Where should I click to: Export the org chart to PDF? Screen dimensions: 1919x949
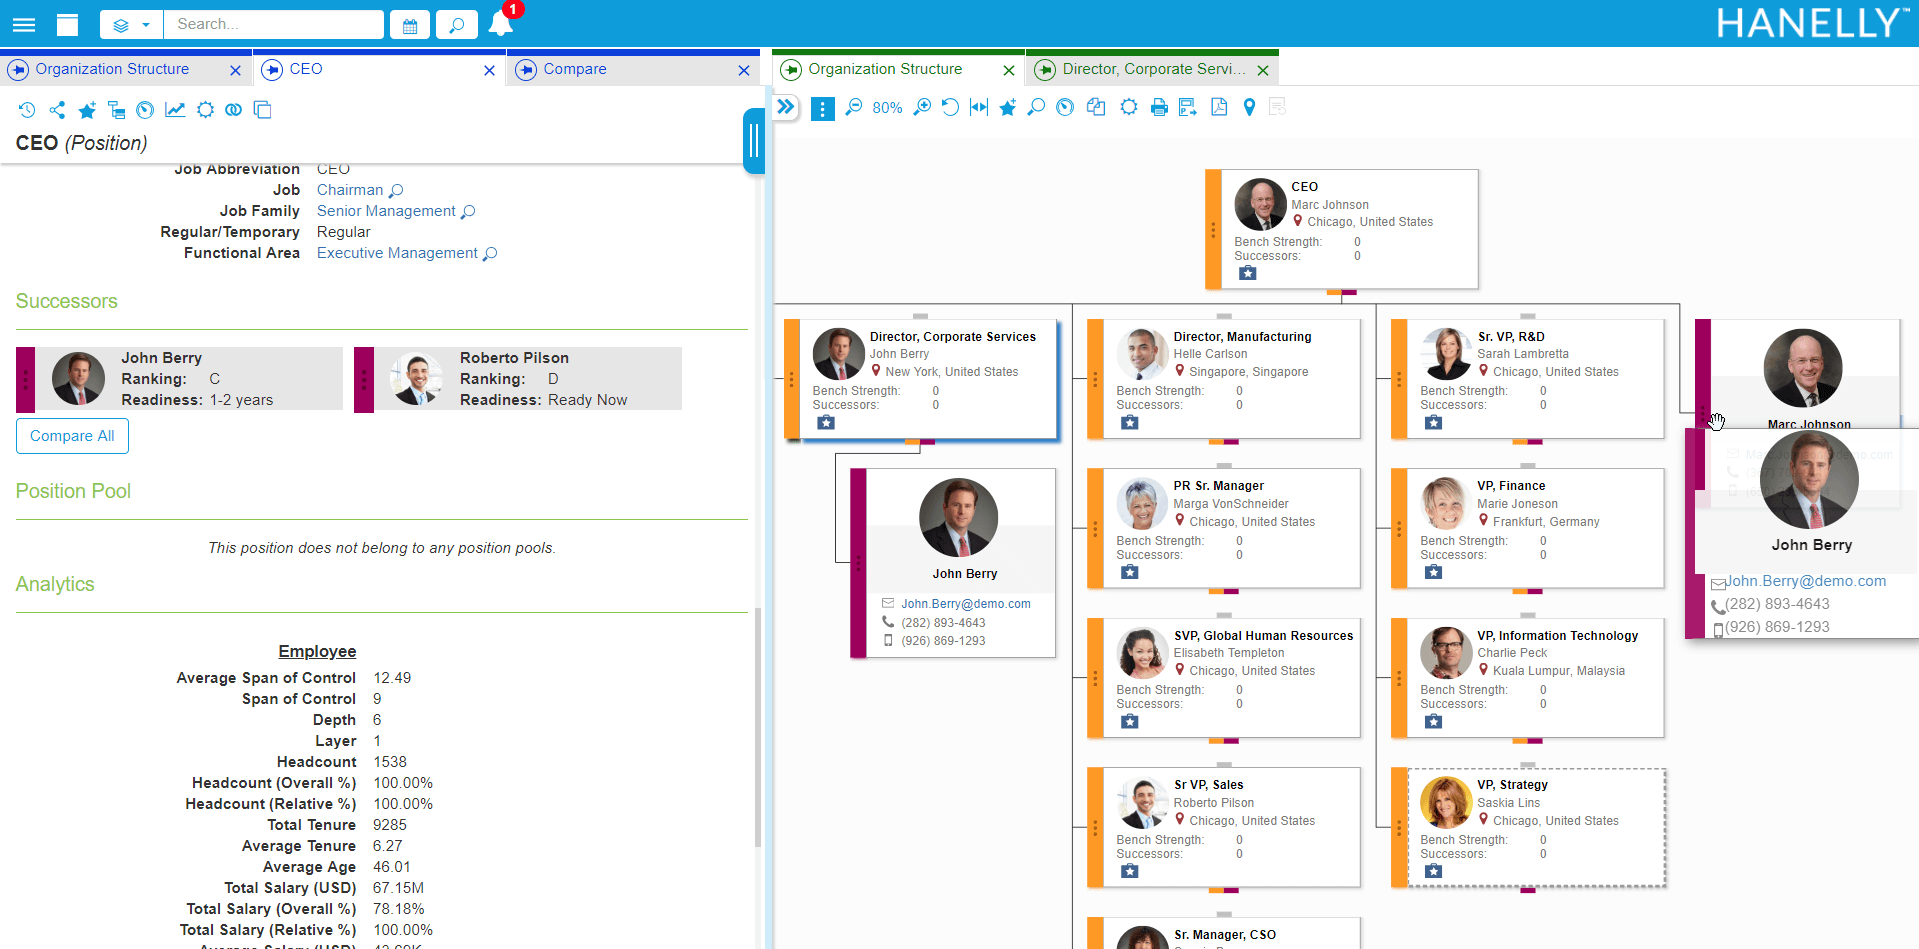[x=1219, y=107]
